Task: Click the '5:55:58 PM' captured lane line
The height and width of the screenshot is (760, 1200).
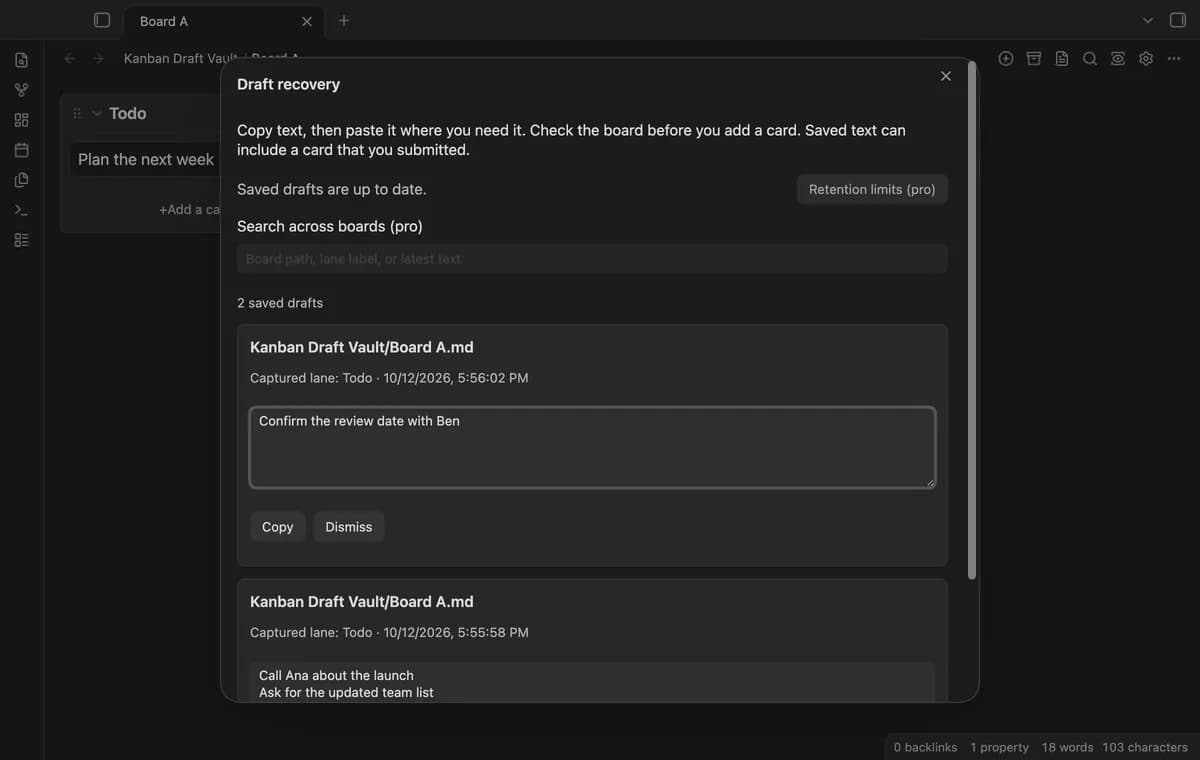Action: coord(389,632)
